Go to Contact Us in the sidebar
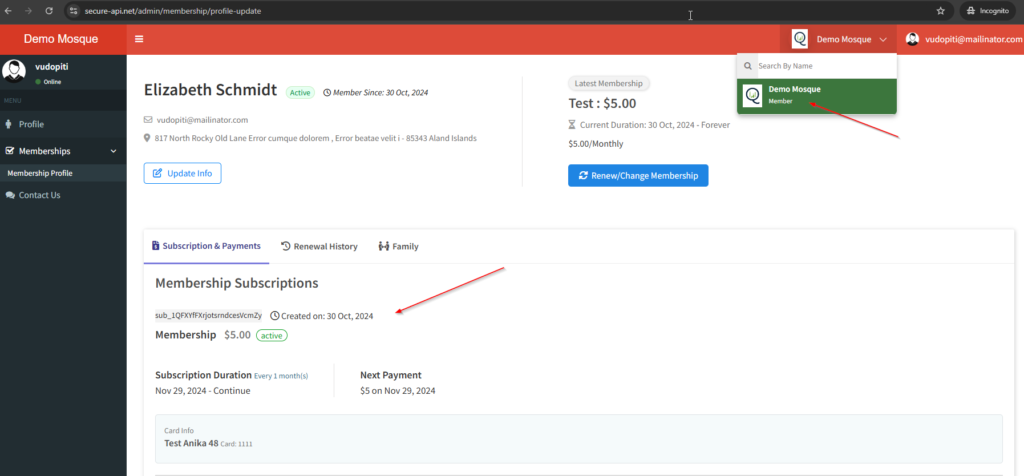This screenshot has width=1024, height=476. [x=39, y=195]
